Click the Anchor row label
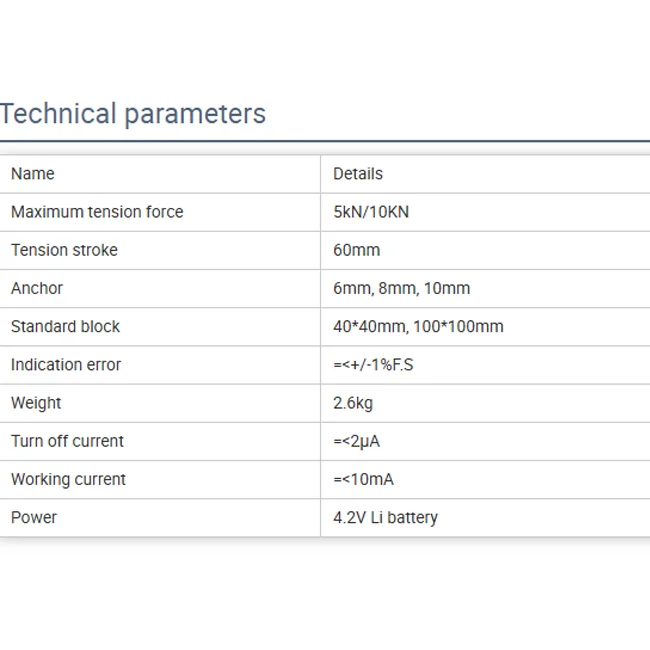The height and width of the screenshot is (650, 650). pos(37,288)
